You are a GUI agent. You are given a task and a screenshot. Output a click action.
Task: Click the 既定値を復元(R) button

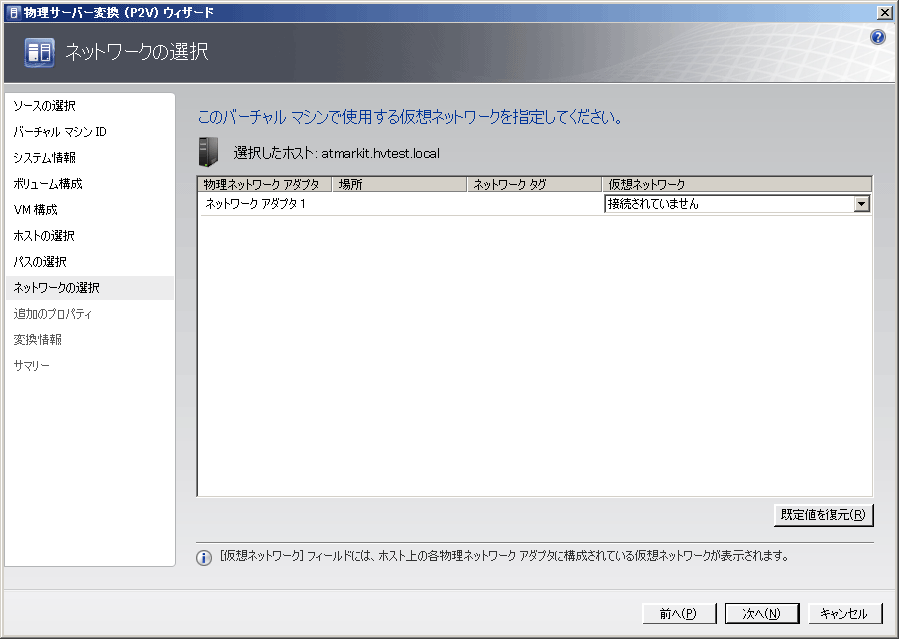(823, 515)
